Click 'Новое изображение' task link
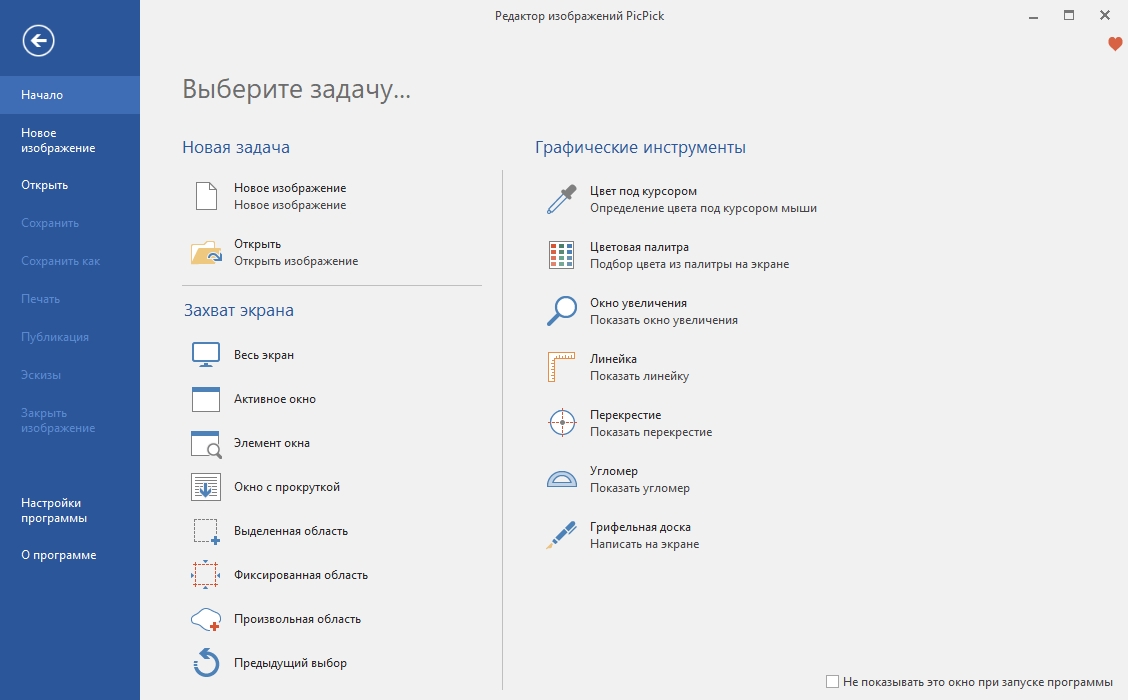This screenshot has height=700, width=1128. [289, 188]
